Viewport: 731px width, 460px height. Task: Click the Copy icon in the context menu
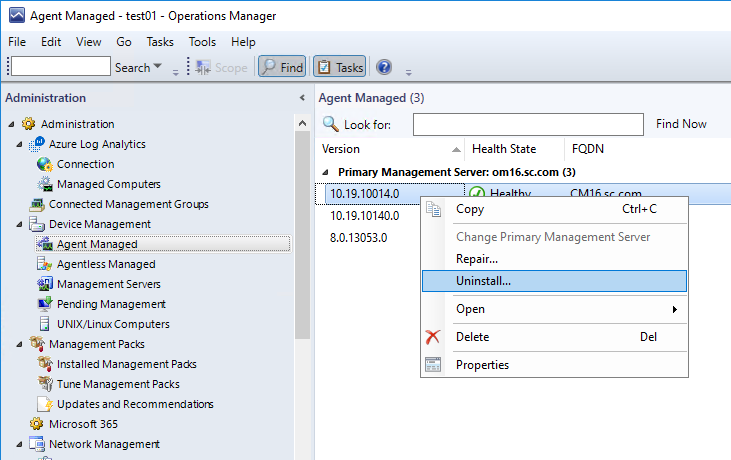pyautogui.click(x=433, y=209)
